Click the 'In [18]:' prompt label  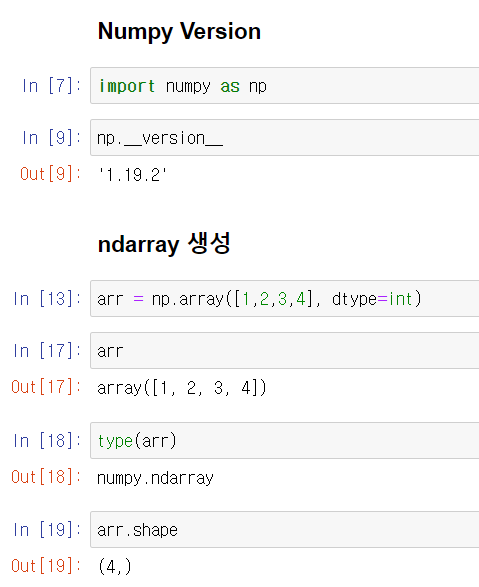point(47,441)
